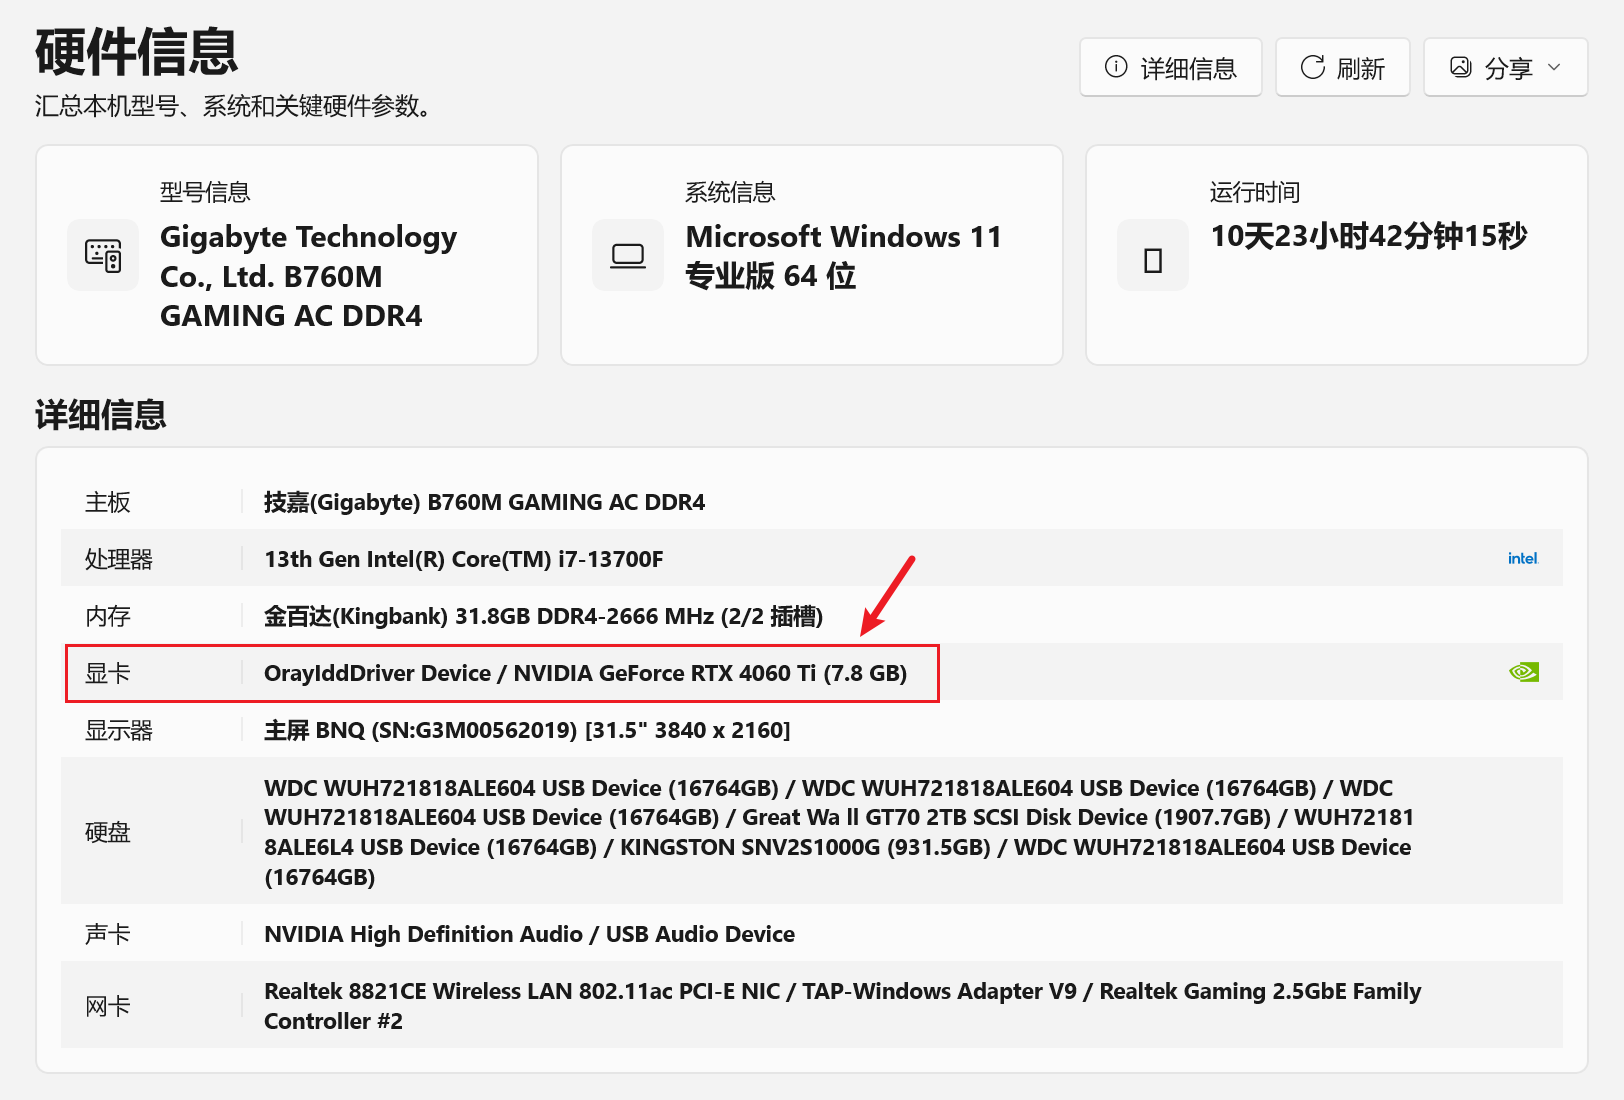1624x1100 pixels.
Task: Click the Intel logo in processor row
Action: 1523,558
